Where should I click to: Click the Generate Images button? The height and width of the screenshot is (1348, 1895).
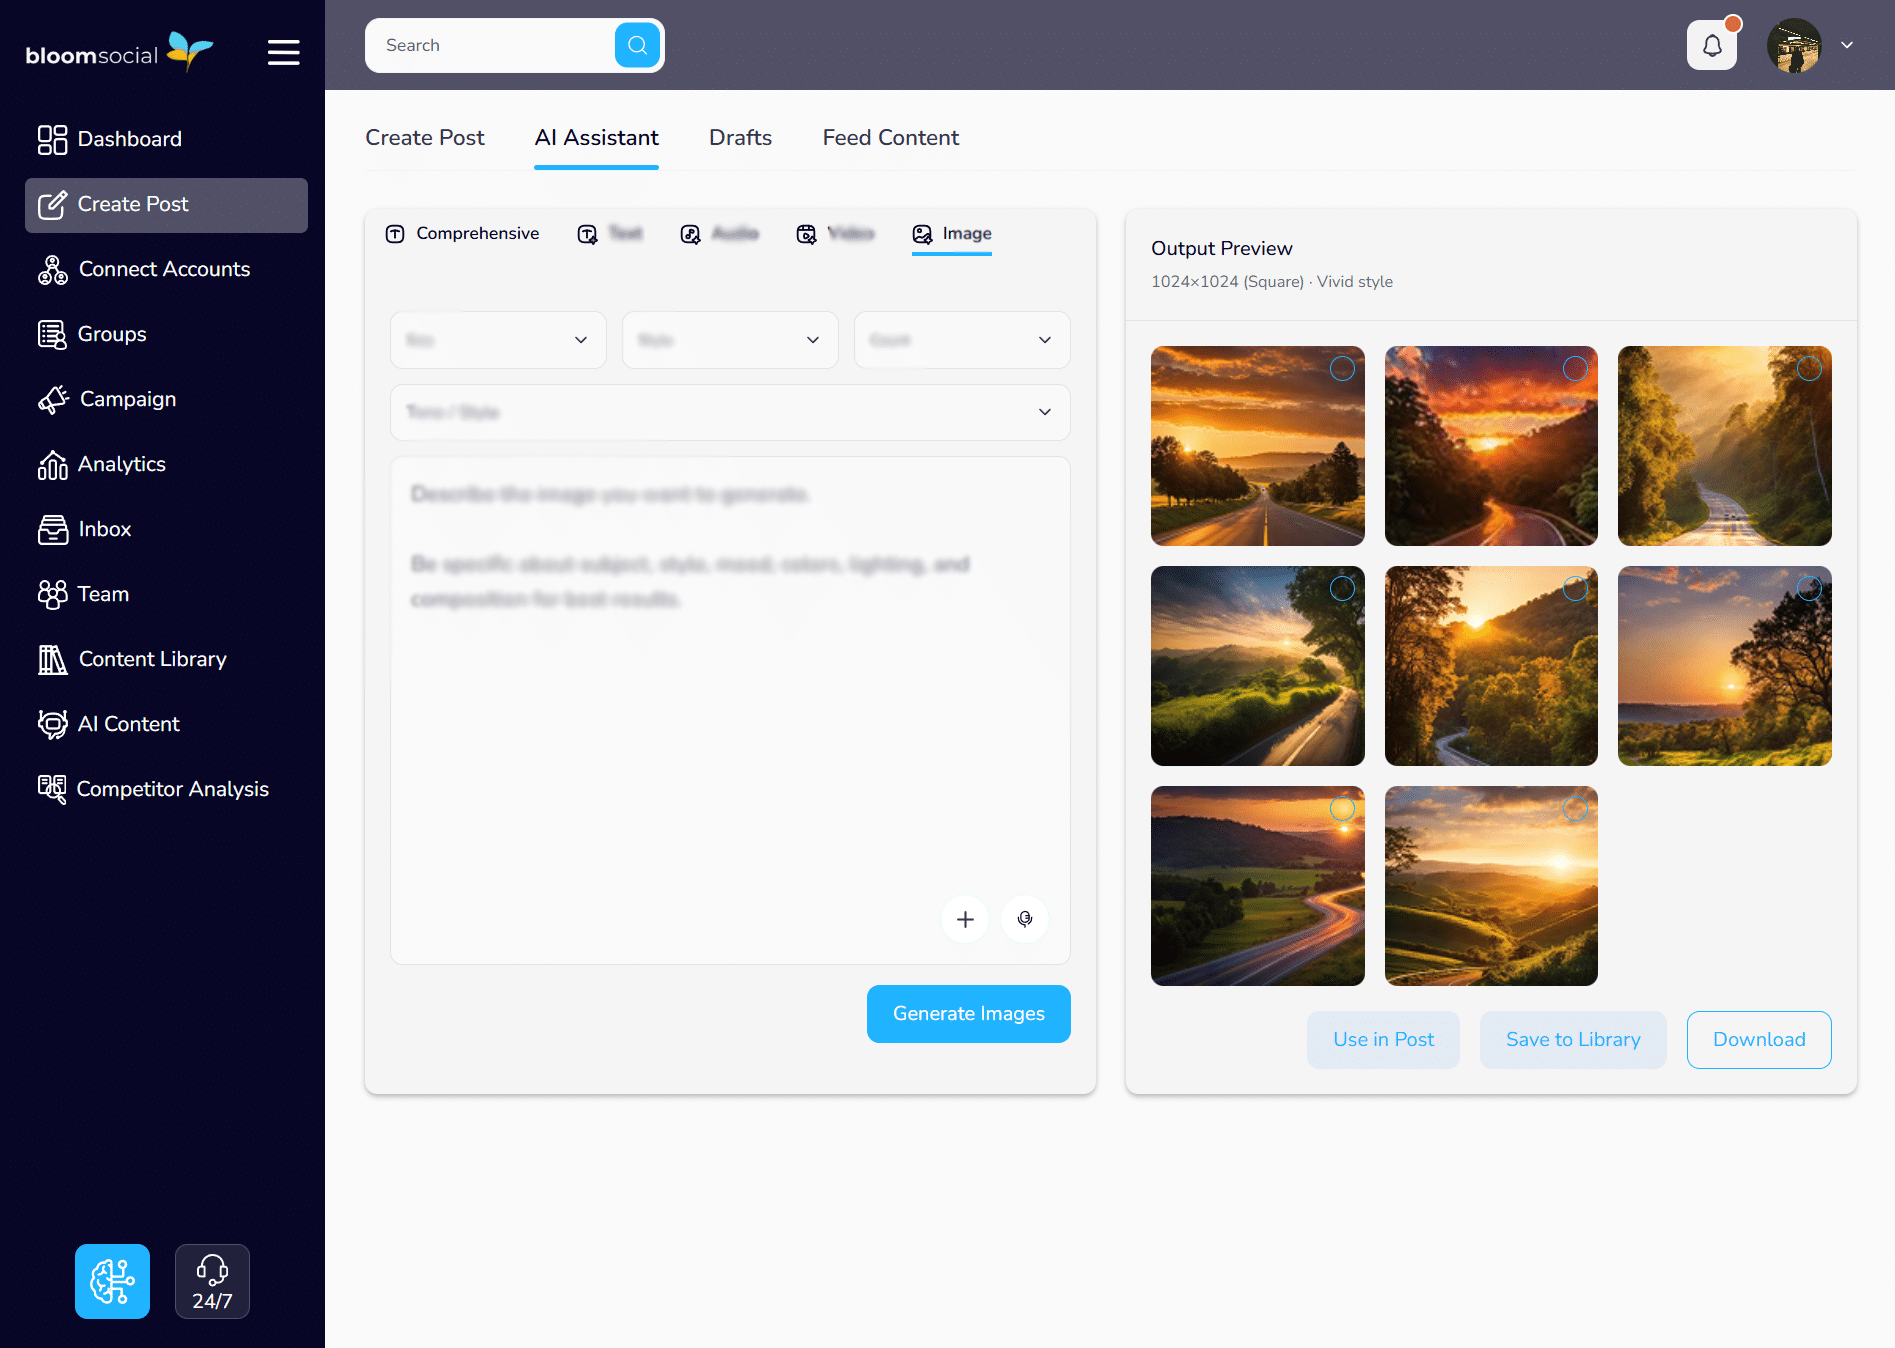point(969,1014)
